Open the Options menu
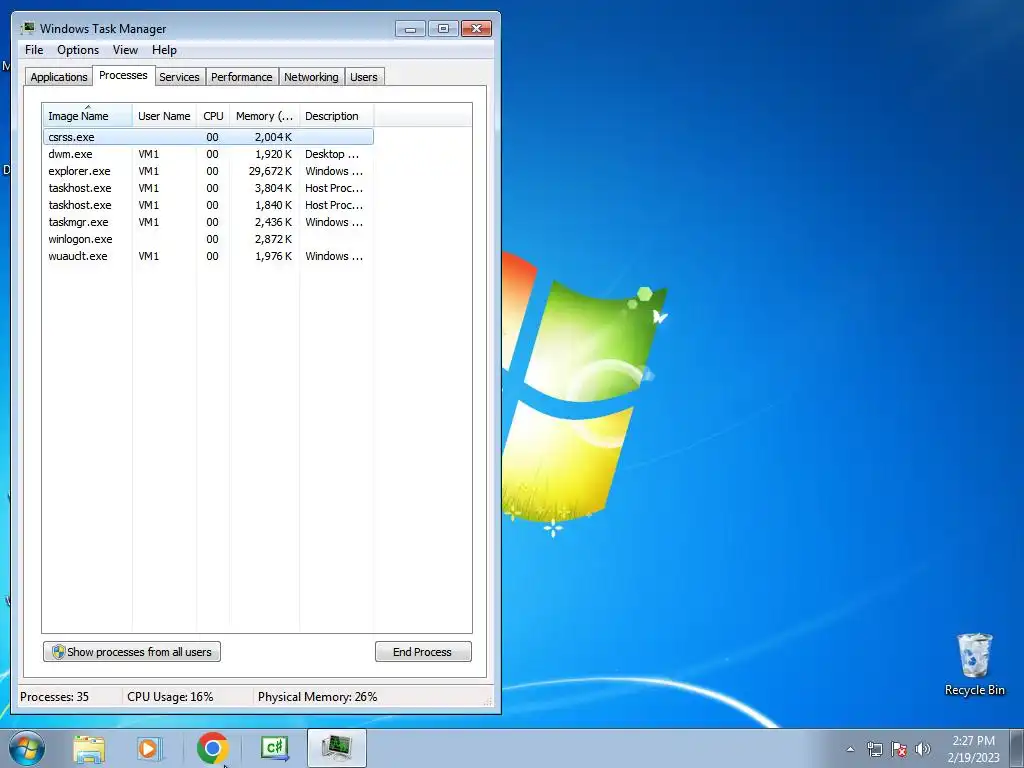This screenshot has height=768, width=1024. [78, 50]
